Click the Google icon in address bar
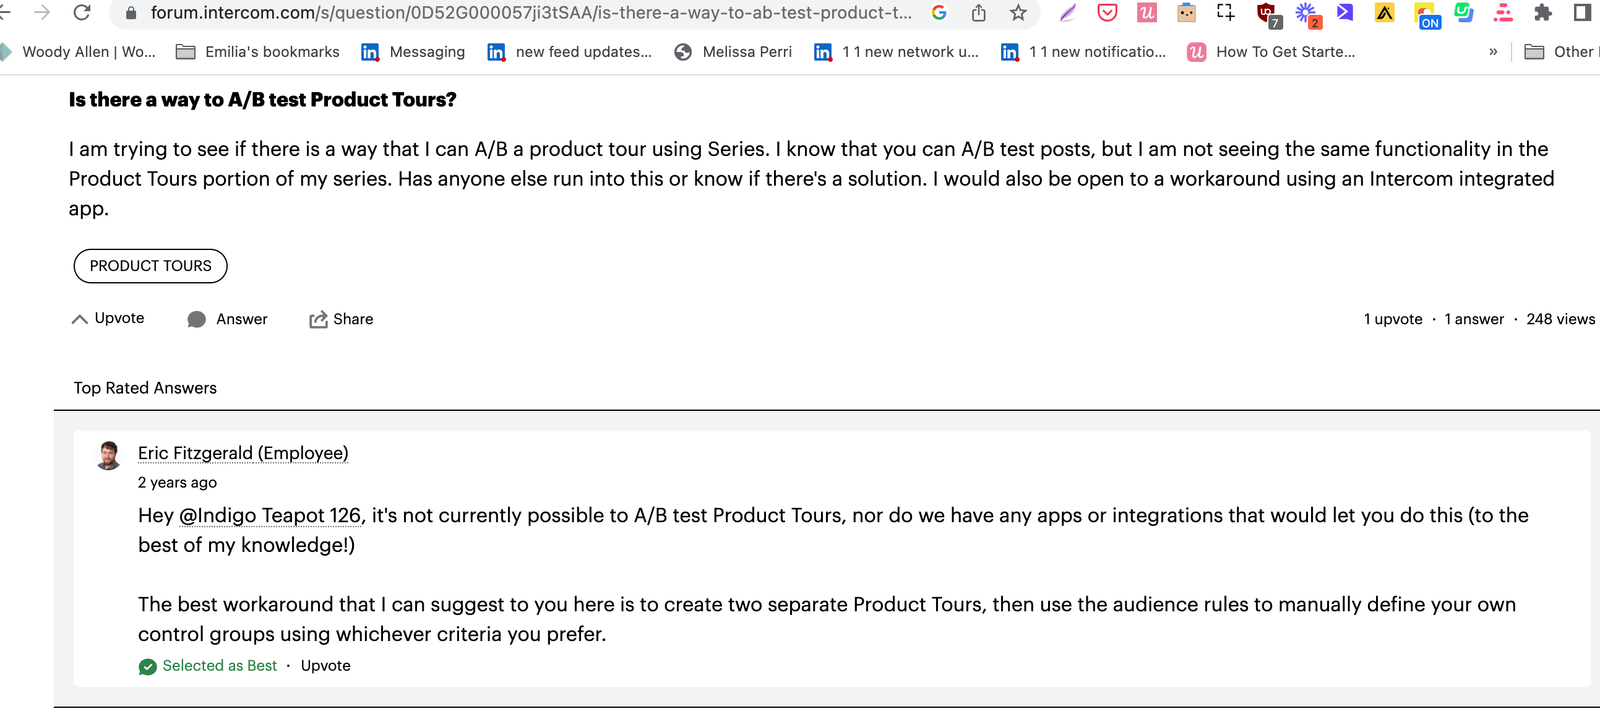Screen dimensions: 1600x719 [x=939, y=13]
